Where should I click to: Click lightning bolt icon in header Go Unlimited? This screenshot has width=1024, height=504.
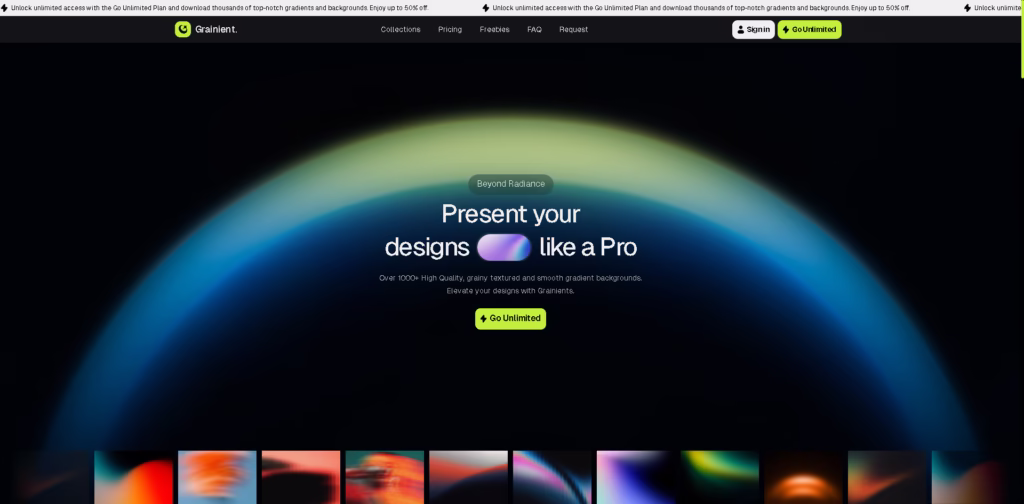tap(786, 29)
